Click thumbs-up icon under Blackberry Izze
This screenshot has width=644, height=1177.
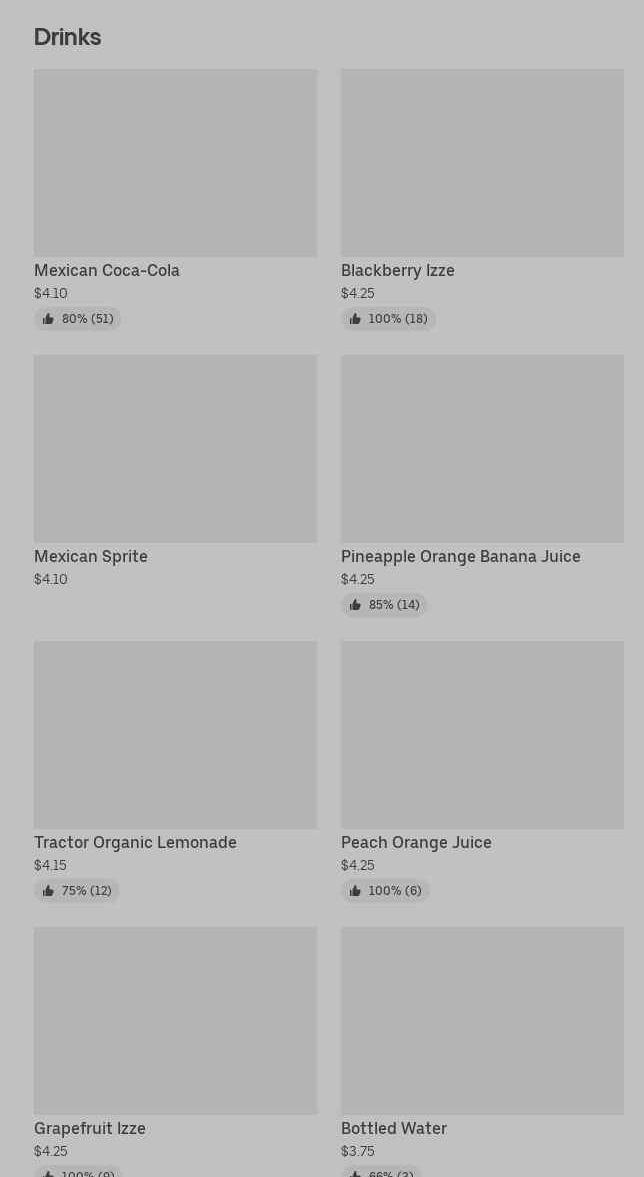(355, 319)
